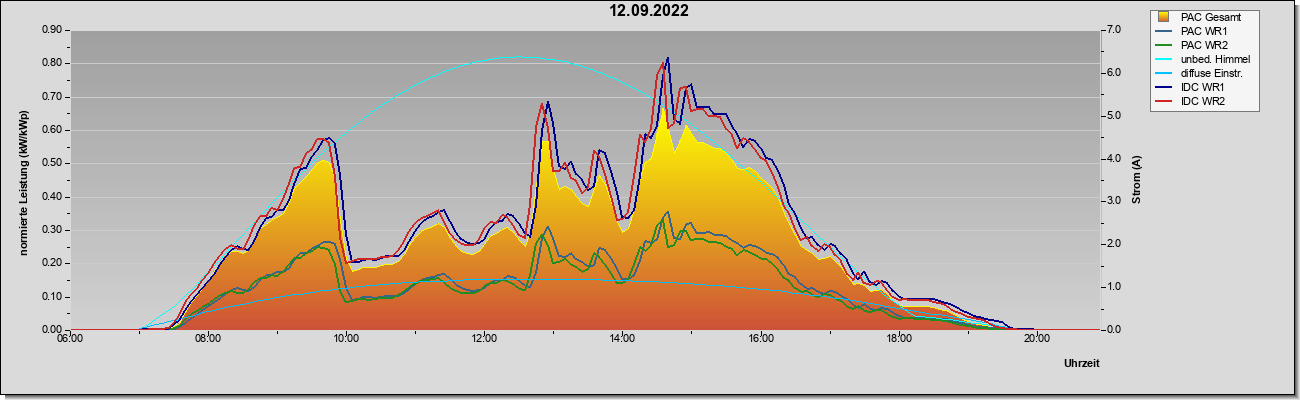Click the 14:00 tick on time axis
The height and width of the screenshot is (400, 1300).
point(622,339)
